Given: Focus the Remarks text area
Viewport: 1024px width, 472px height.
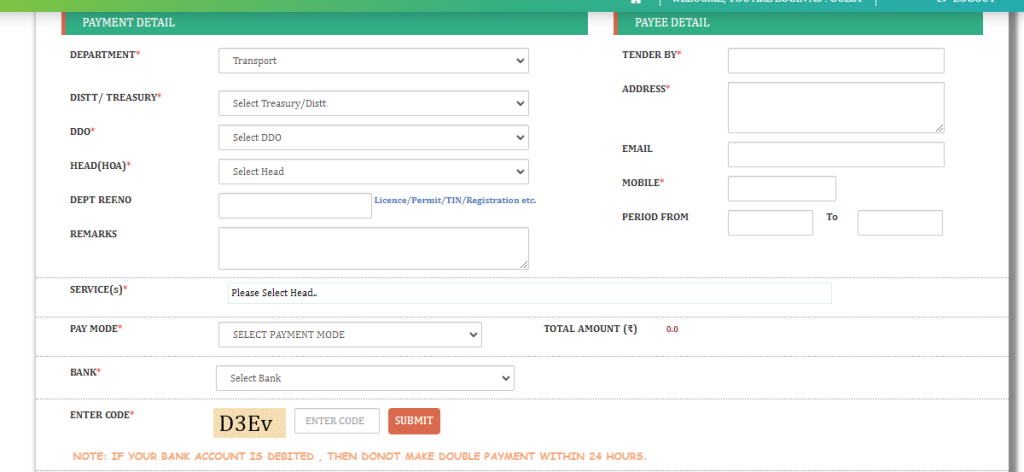Looking at the screenshot, I should pyautogui.click(x=373, y=248).
